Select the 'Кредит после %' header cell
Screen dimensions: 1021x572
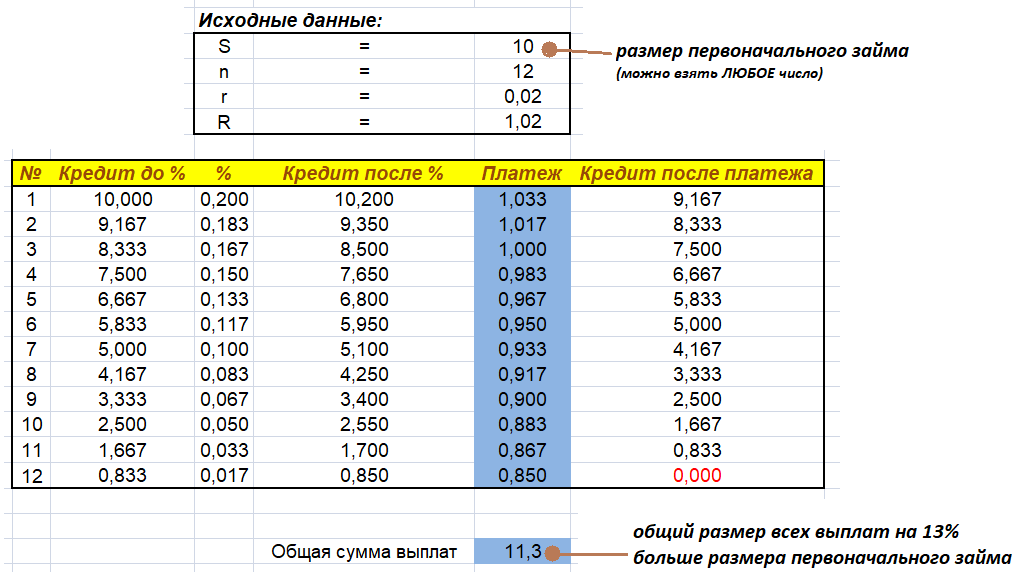[x=363, y=173]
